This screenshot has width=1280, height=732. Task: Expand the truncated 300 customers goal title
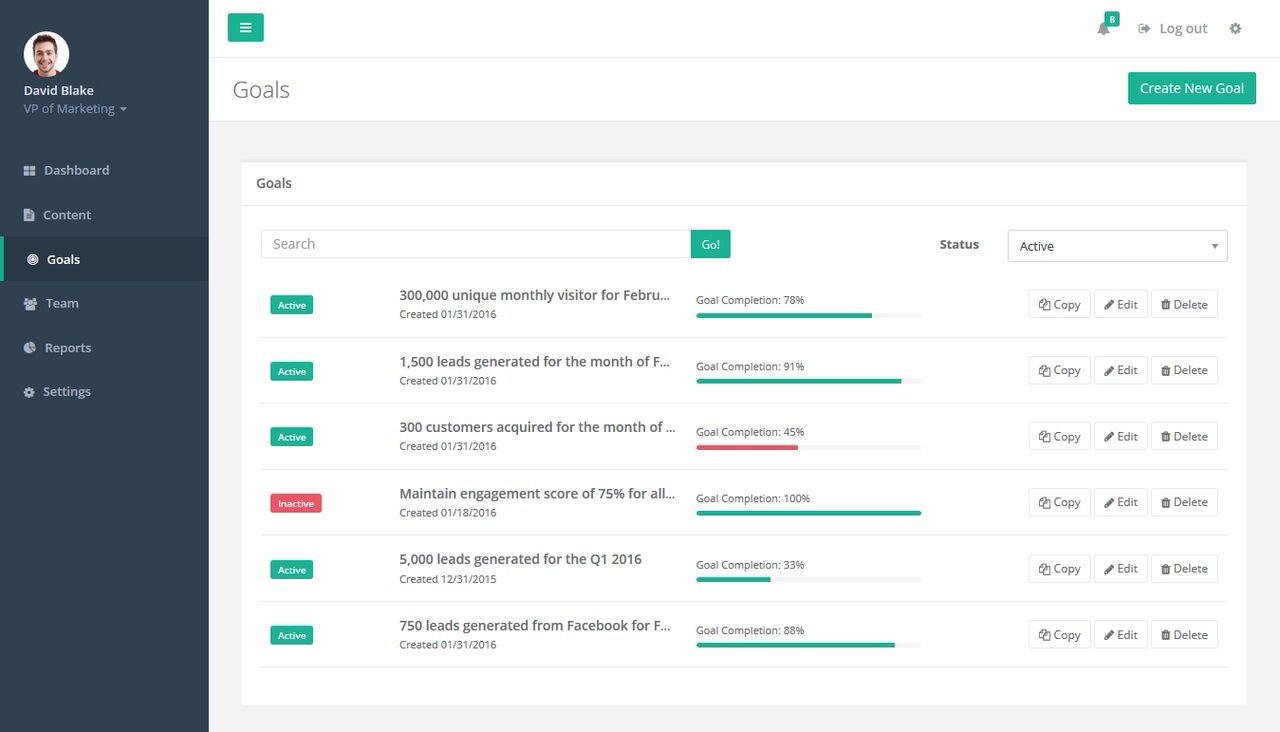tap(537, 426)
